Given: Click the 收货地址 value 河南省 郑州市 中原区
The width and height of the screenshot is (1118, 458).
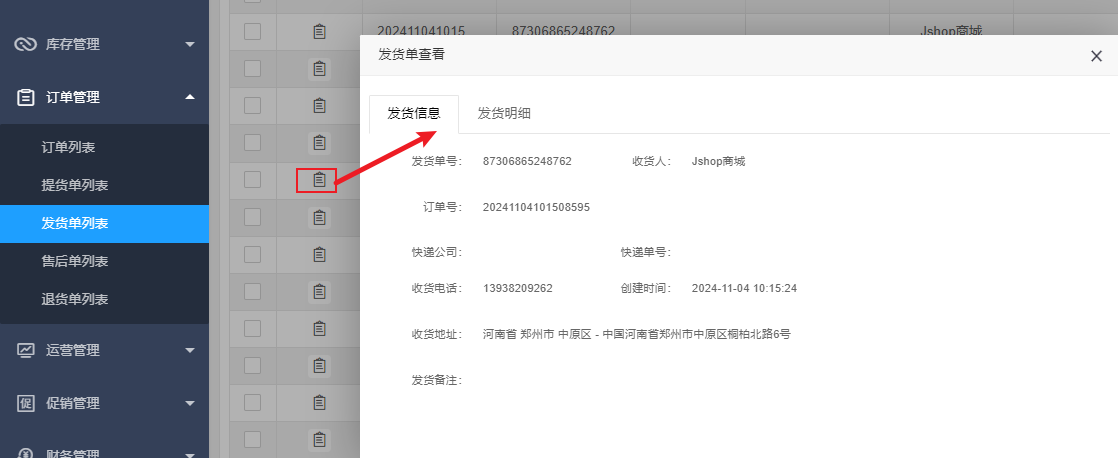Looking at the screenshot, I should 637,334.
